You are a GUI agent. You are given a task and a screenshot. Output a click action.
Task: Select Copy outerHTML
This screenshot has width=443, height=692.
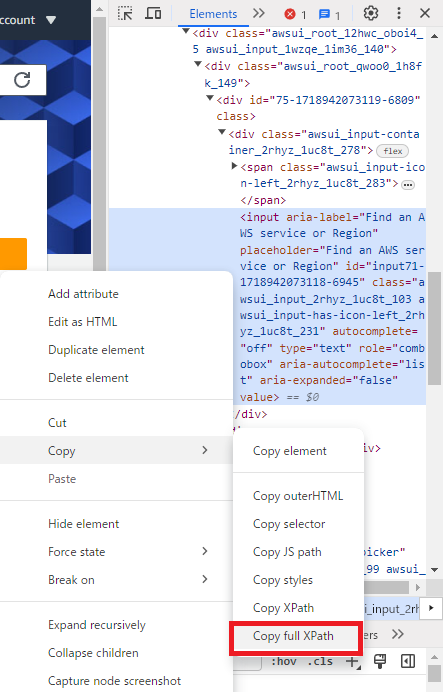pos(298,496)
